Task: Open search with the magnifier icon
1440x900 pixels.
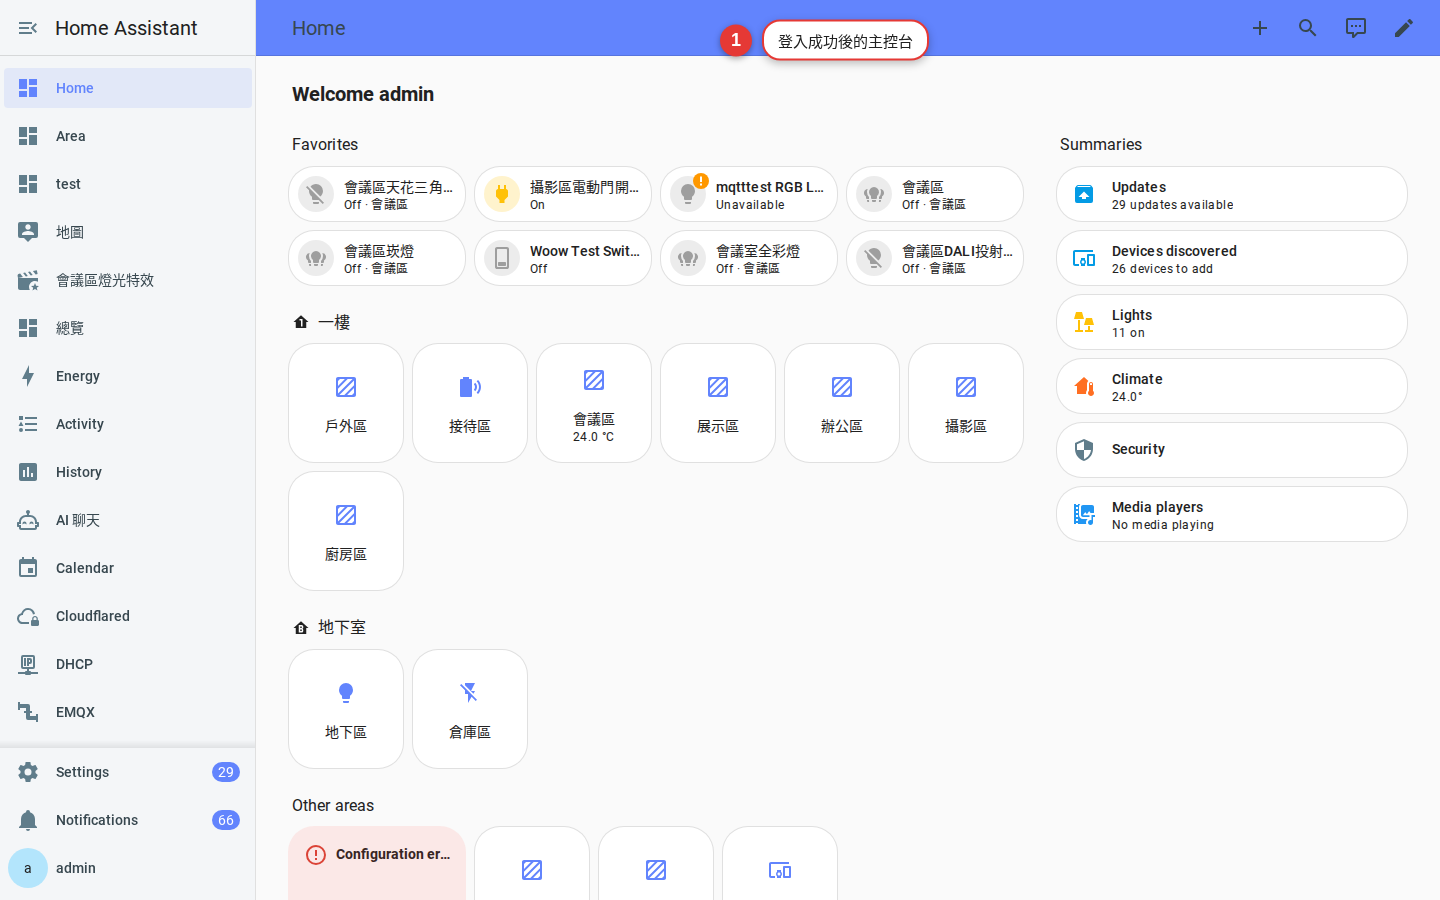Action: coord(1308,28)
